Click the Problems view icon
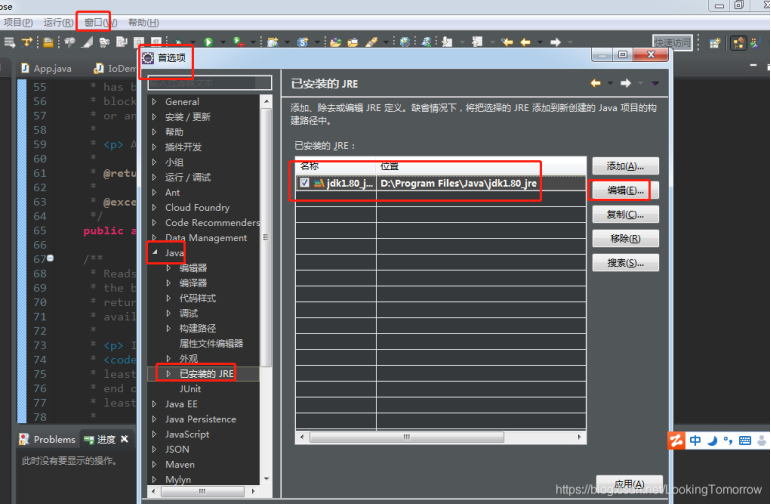771x504 pixels. 25,439
